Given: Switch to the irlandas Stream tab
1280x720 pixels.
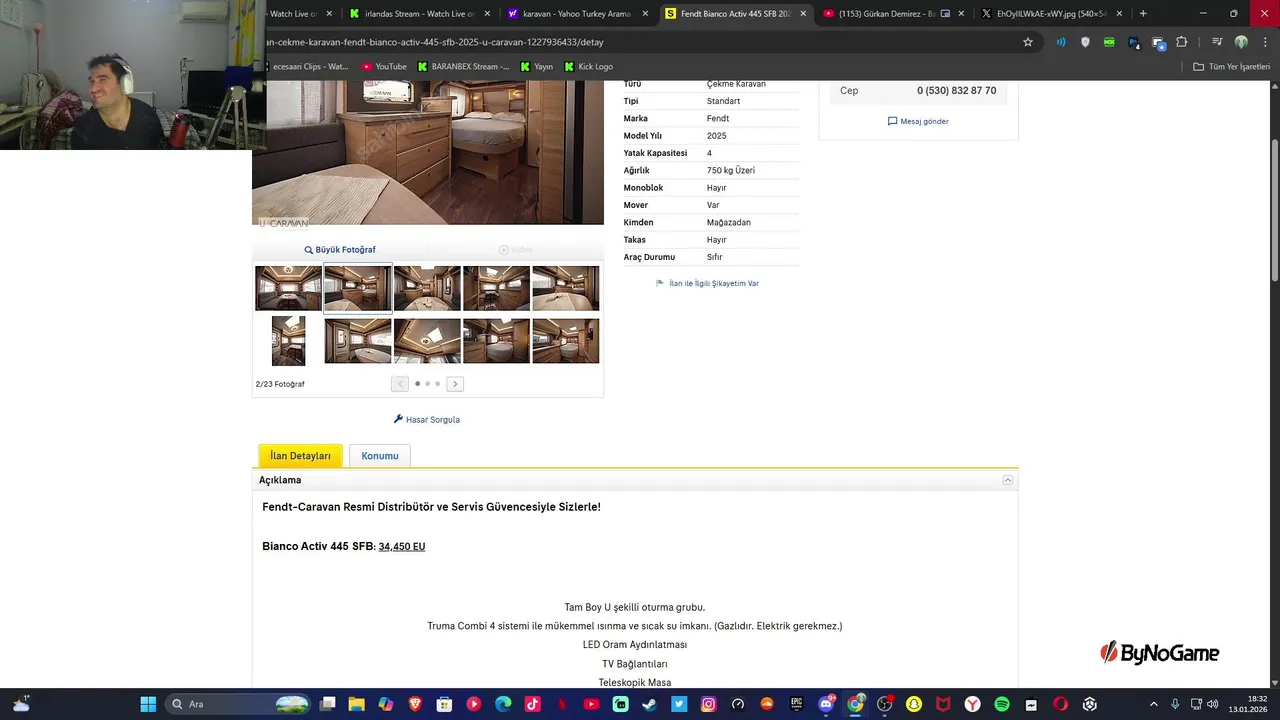Looking at the screenshot, I should click(420, 14).
